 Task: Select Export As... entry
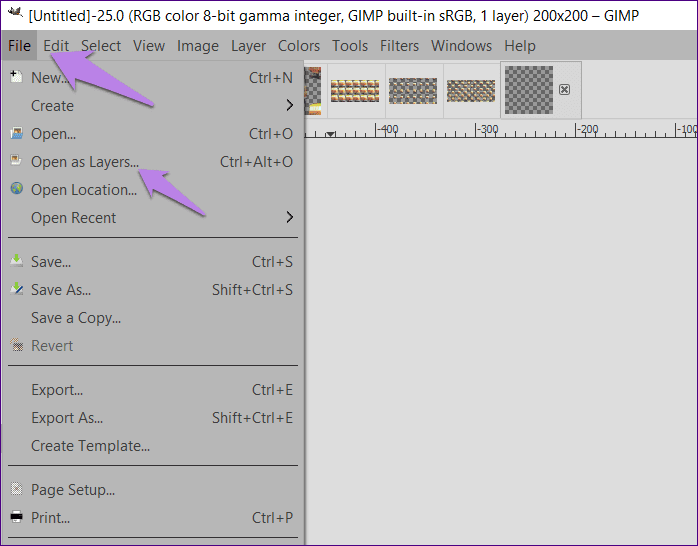[x=153, y=418]
